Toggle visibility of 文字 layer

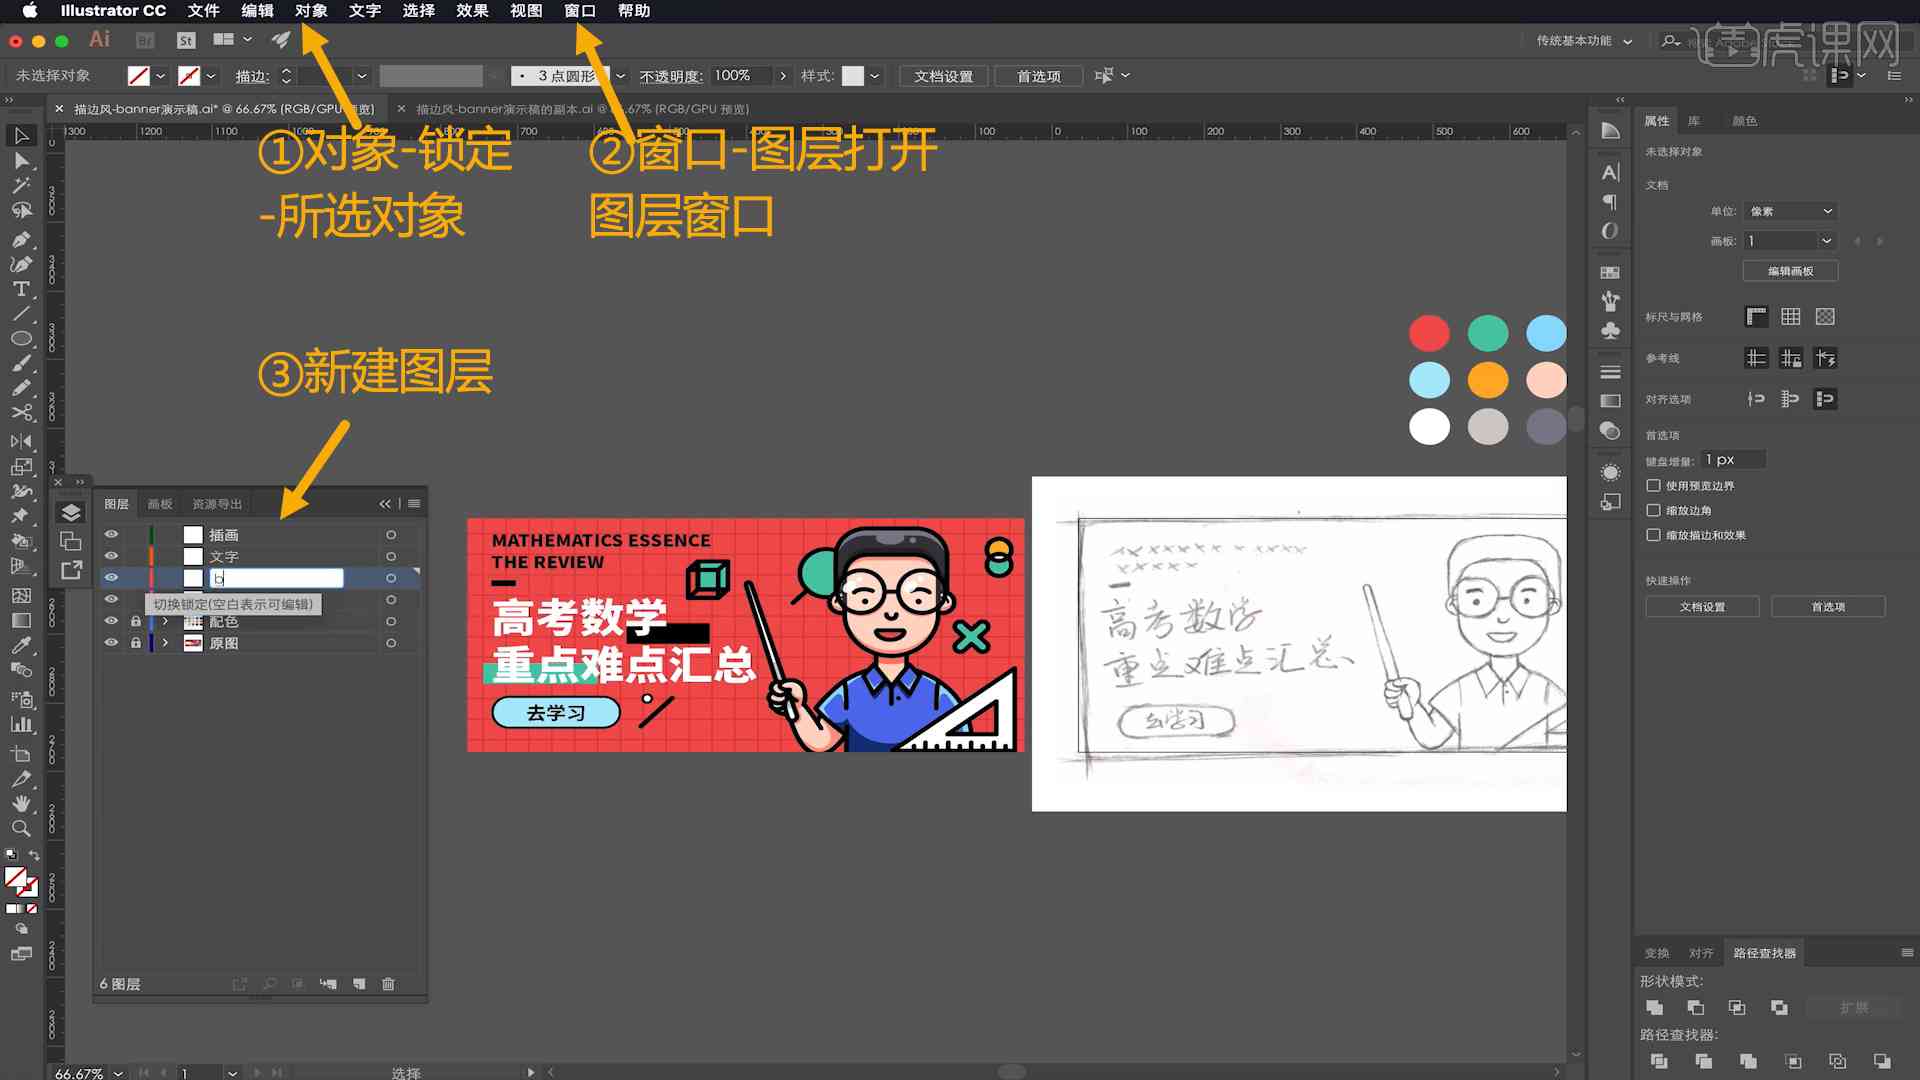pyautogui.click(x=112, y=555)
